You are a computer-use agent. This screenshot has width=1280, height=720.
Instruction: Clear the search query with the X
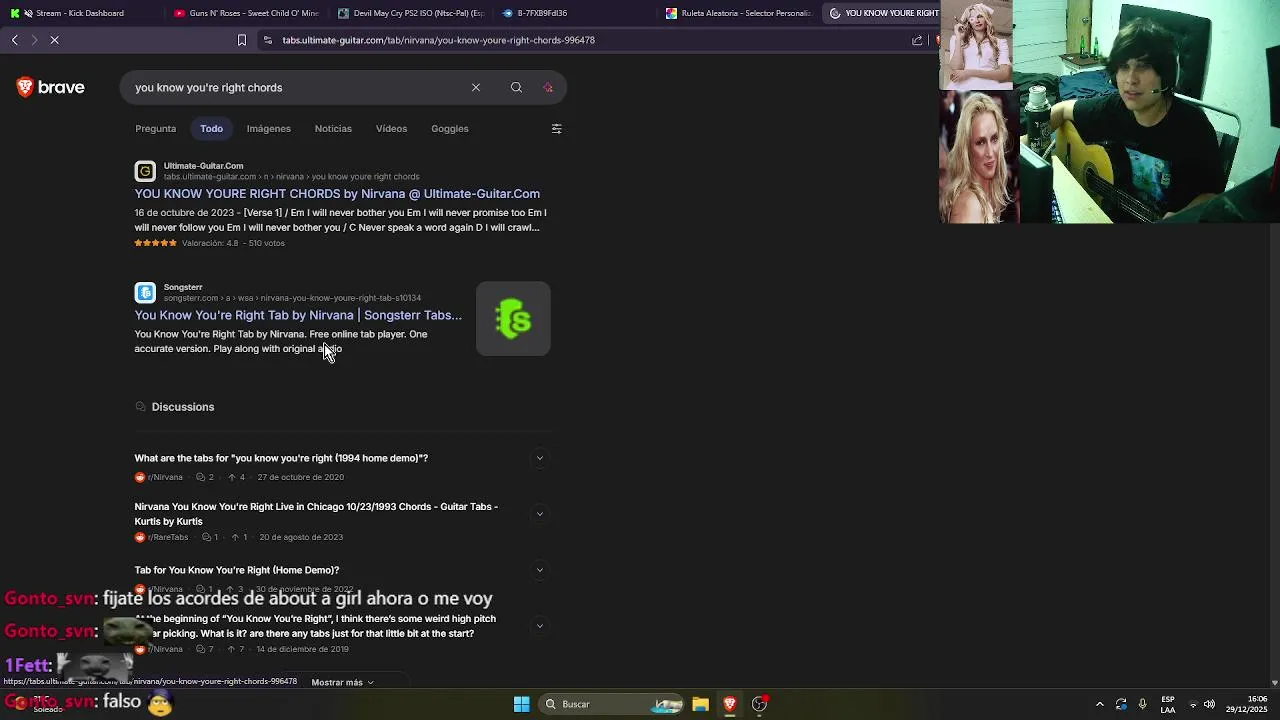[x=476, y=88]
